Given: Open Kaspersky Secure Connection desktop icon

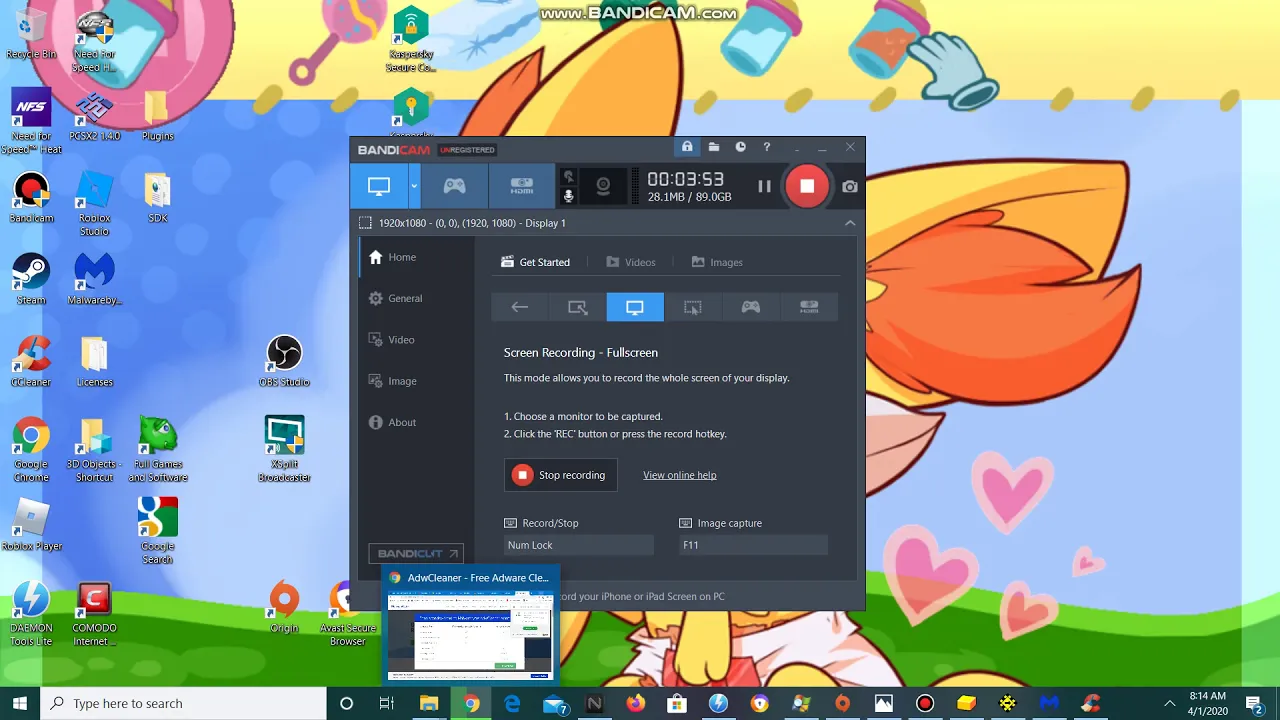Looking at the screenshot, I should [411, 41].
